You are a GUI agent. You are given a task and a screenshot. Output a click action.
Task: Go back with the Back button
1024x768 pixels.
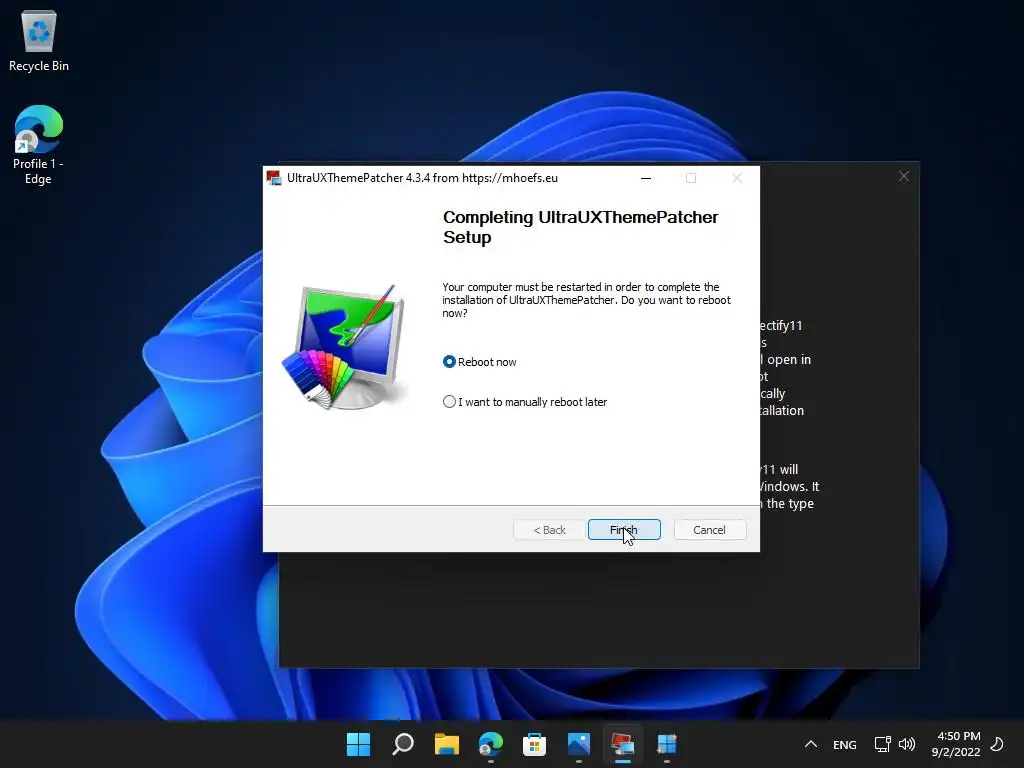[x=549, y=530]
